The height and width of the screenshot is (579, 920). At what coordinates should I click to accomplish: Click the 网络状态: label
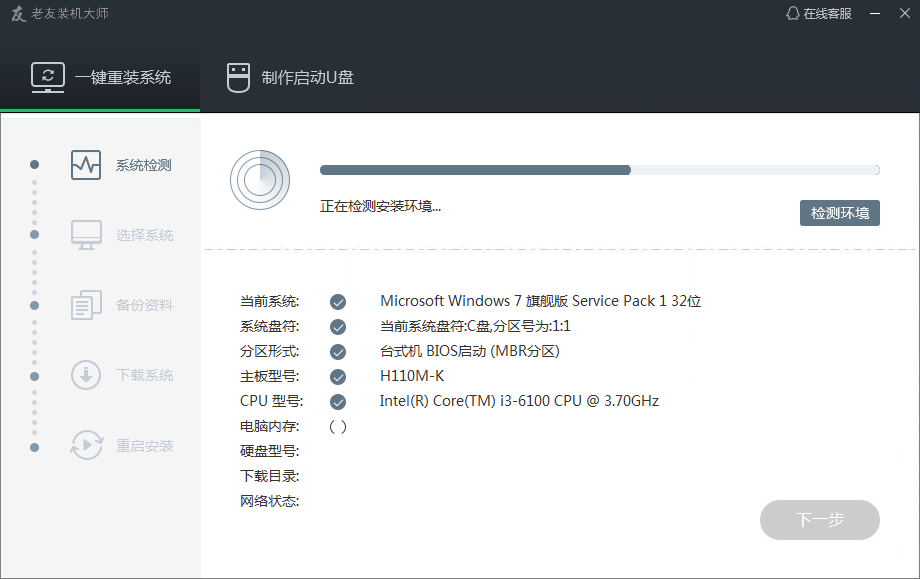point(269,501)
